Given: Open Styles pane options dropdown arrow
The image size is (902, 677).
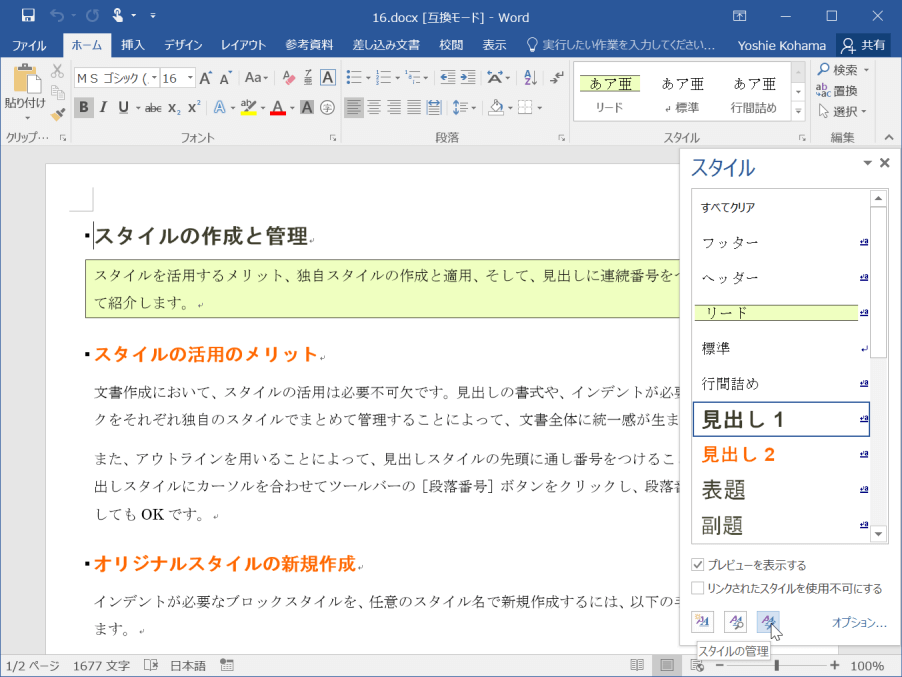Looking at the screenshot, I should click(867, 163).
